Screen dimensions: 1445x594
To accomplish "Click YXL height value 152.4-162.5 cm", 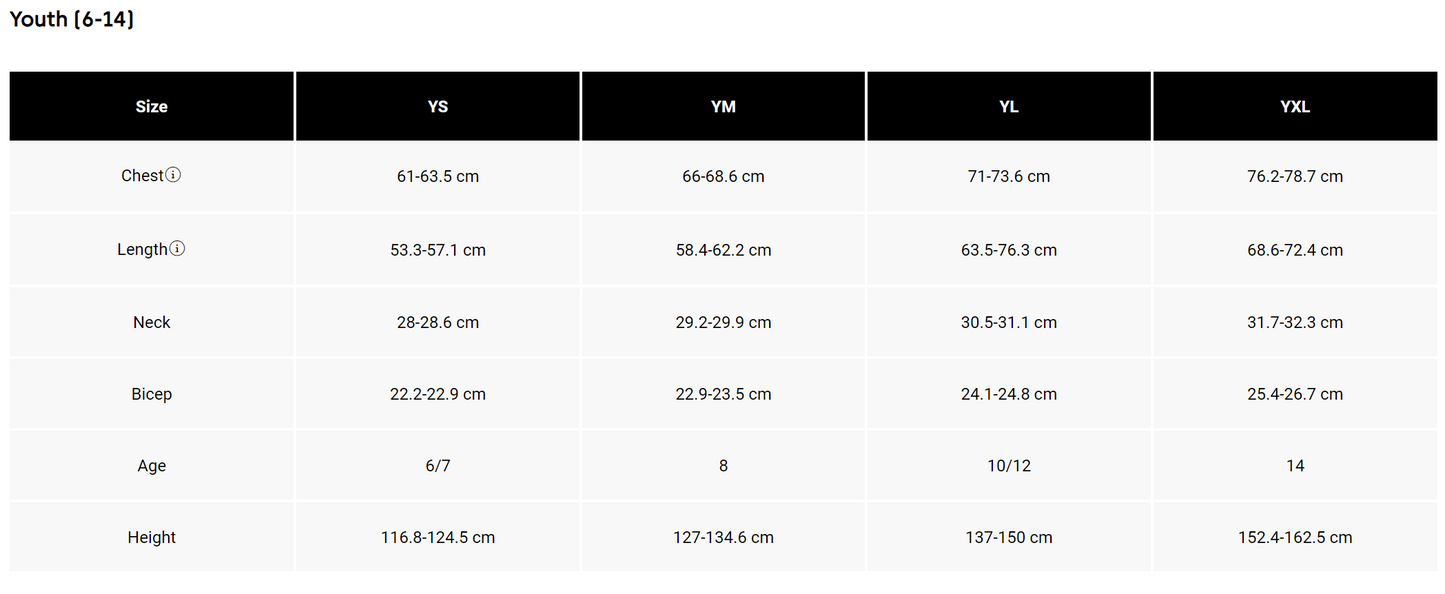I will pos(1295,537).
